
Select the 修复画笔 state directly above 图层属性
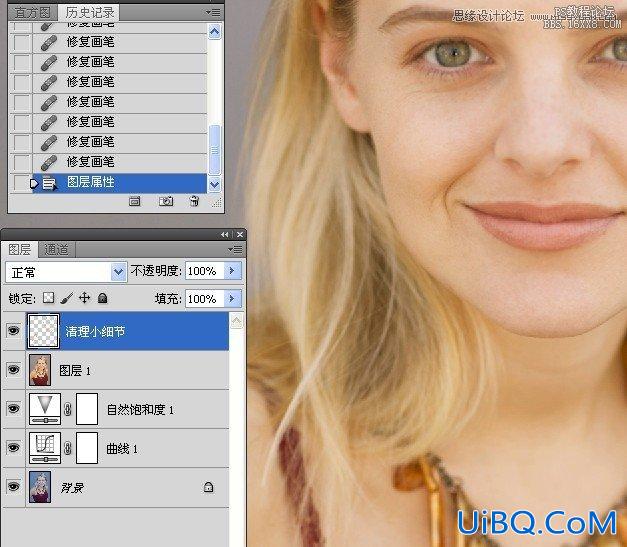click(x=120, y=162)
